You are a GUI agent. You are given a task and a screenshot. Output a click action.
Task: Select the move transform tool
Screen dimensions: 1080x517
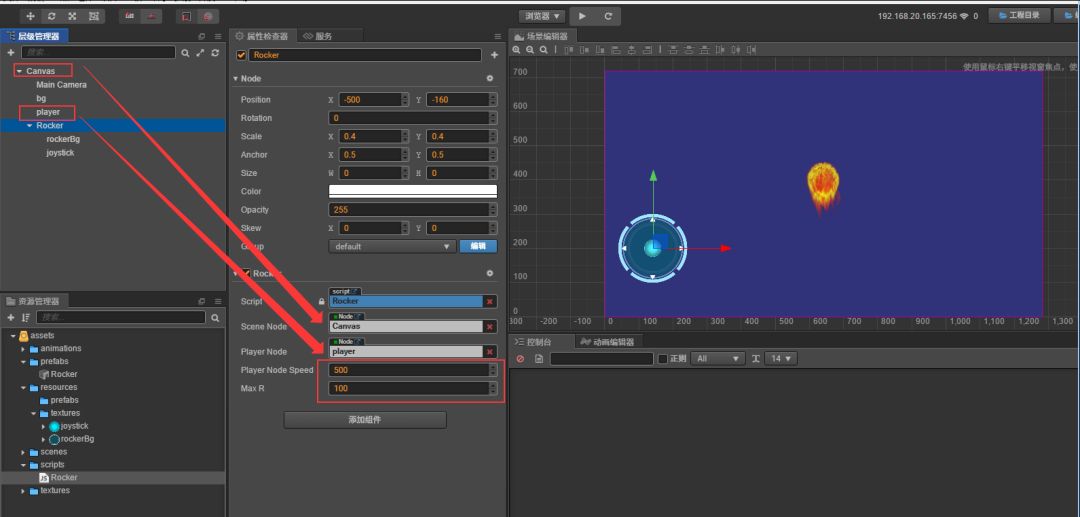(30, 16)
